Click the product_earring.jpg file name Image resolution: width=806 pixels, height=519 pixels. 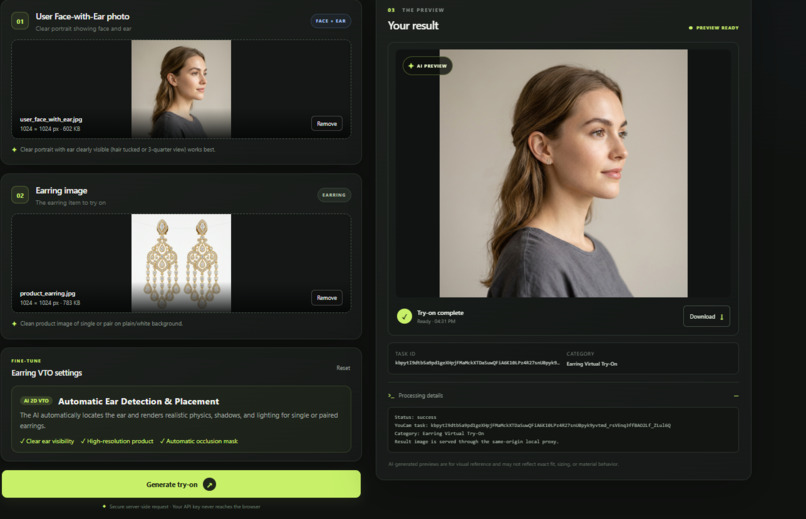tap(47, 293)
